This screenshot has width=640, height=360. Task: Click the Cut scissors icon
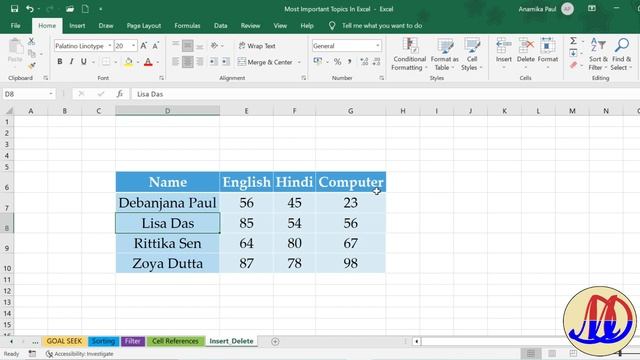(31, 41)
